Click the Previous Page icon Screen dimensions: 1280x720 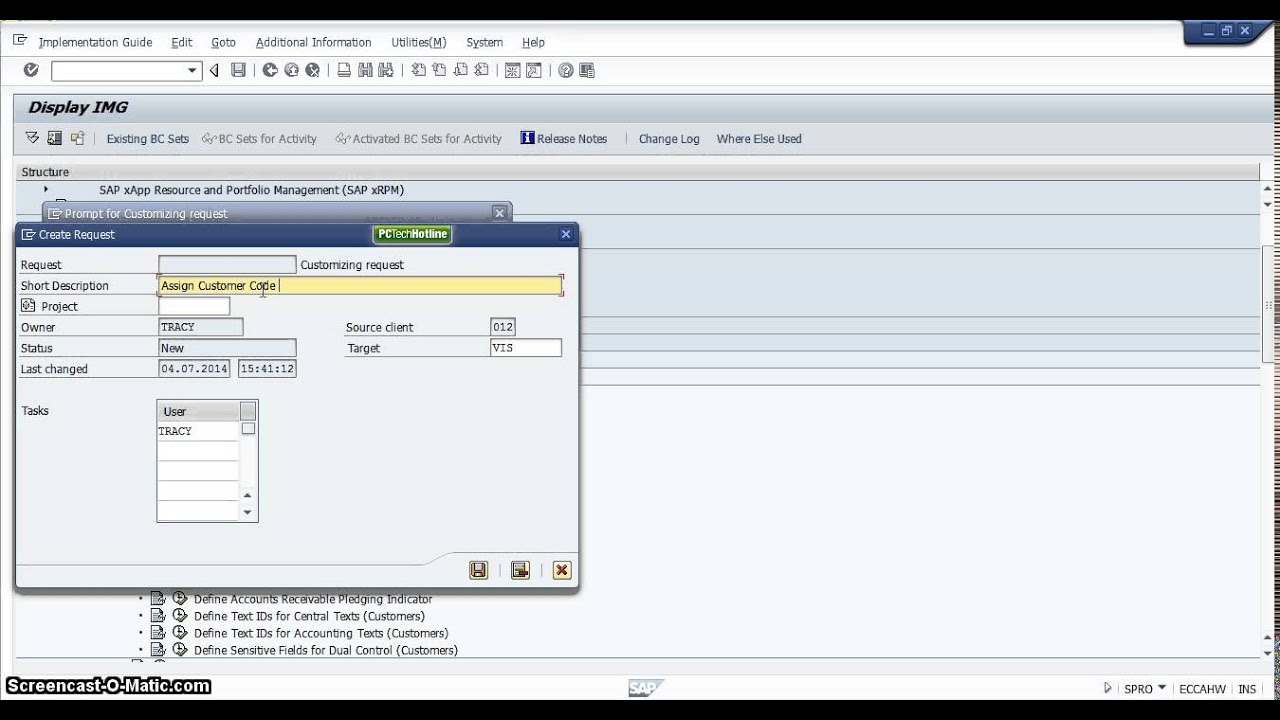439,70
